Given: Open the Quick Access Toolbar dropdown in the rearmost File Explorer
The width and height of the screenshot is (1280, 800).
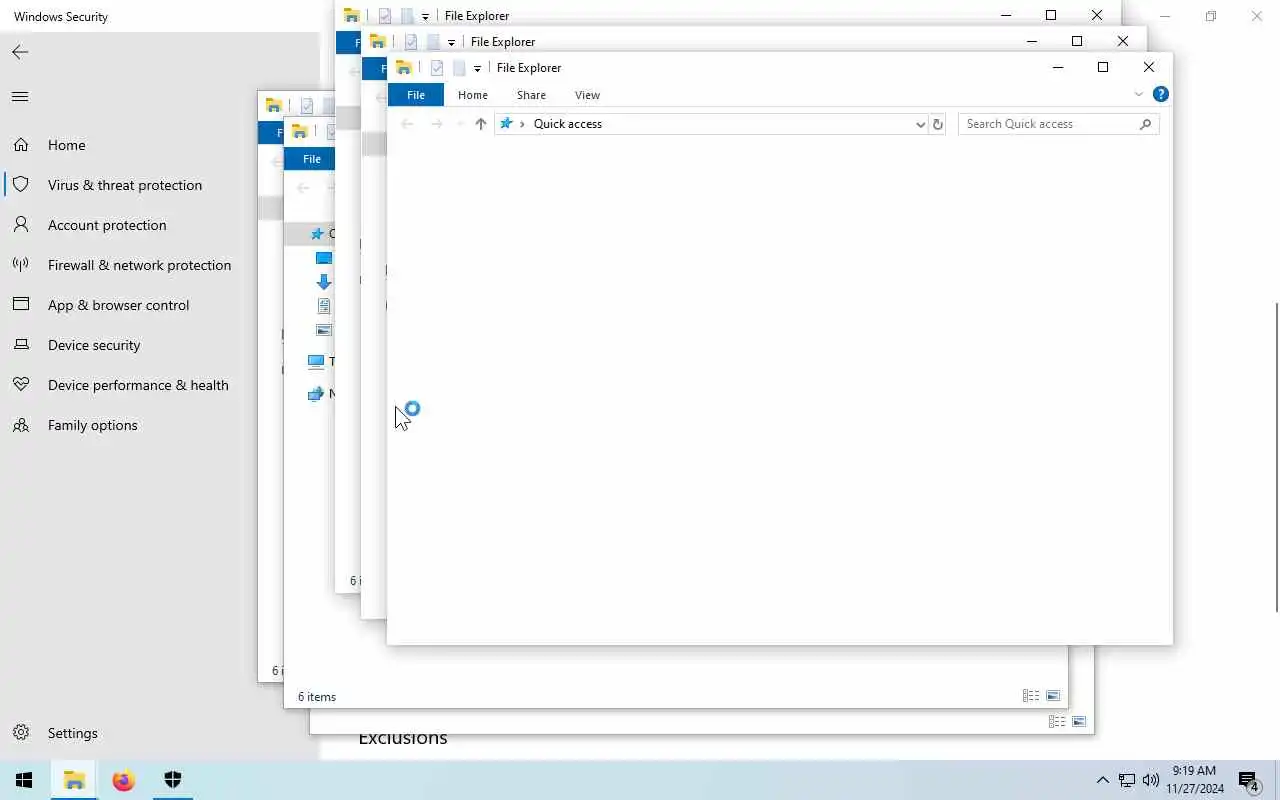Looking at the screenshot, I should point(425,17).
